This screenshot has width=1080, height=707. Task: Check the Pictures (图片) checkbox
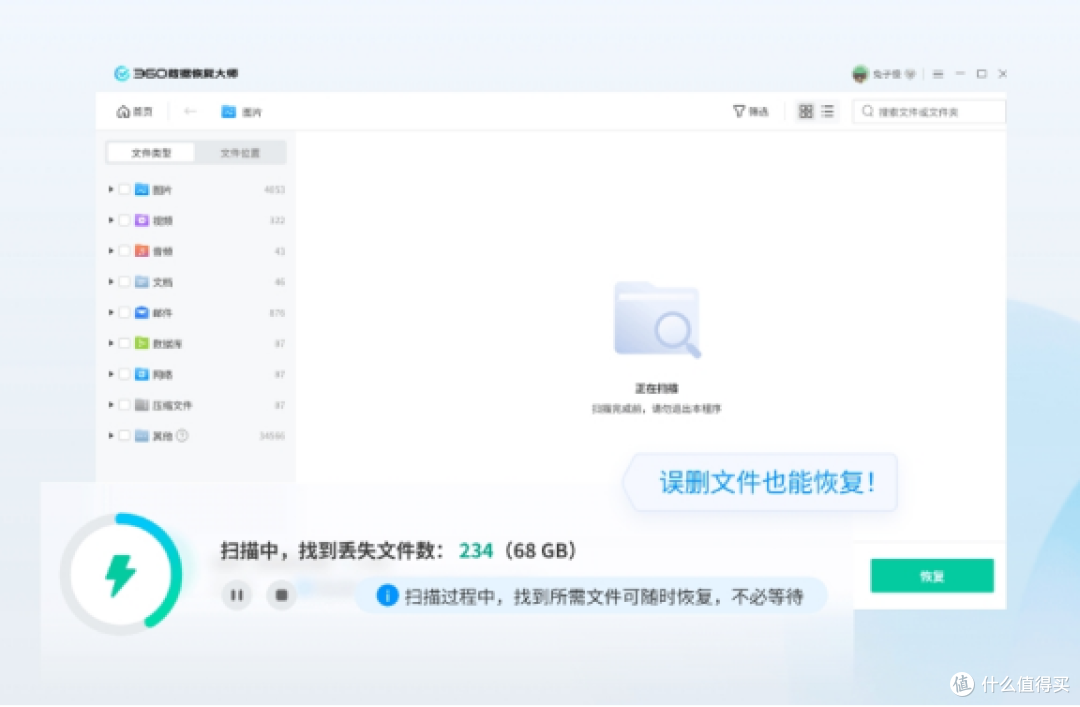point(125,189)
